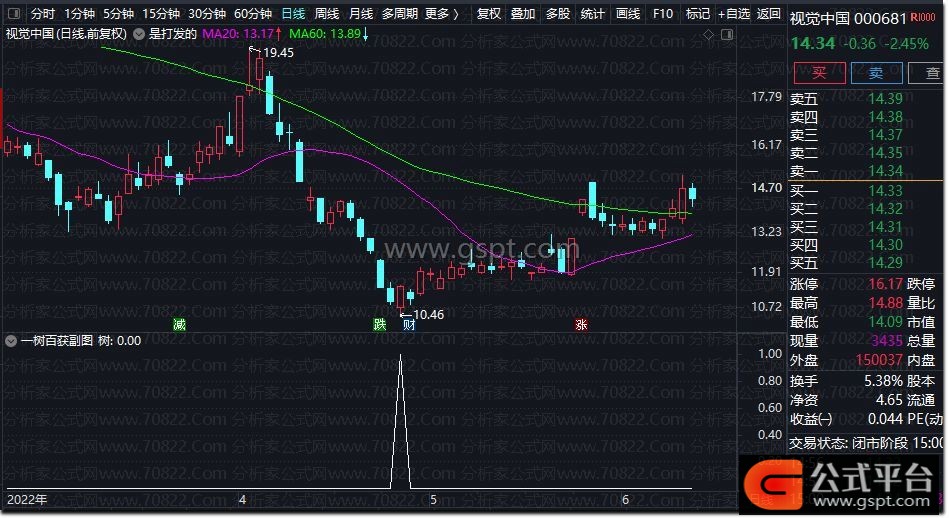This screenshot has height=518, width=949.
Task: Click the 跌 marker on the chart
Action: click(379, 325)
